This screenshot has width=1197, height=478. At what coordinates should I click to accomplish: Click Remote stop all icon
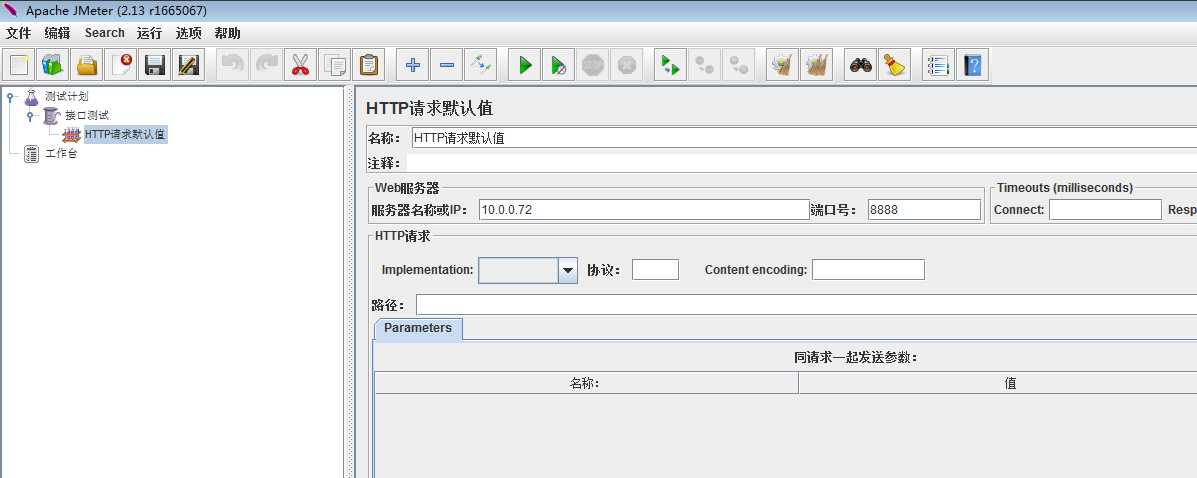(705, 65)
